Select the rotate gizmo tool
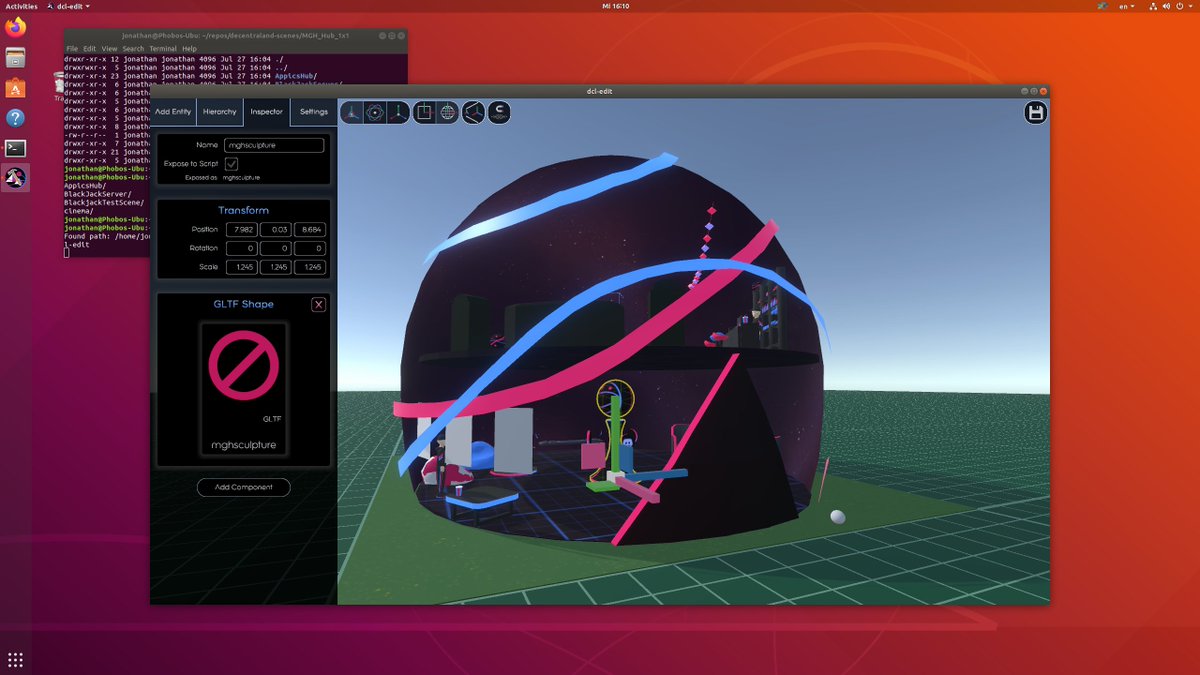Screen dimensions: 1200x675 [x=375, y=113]
